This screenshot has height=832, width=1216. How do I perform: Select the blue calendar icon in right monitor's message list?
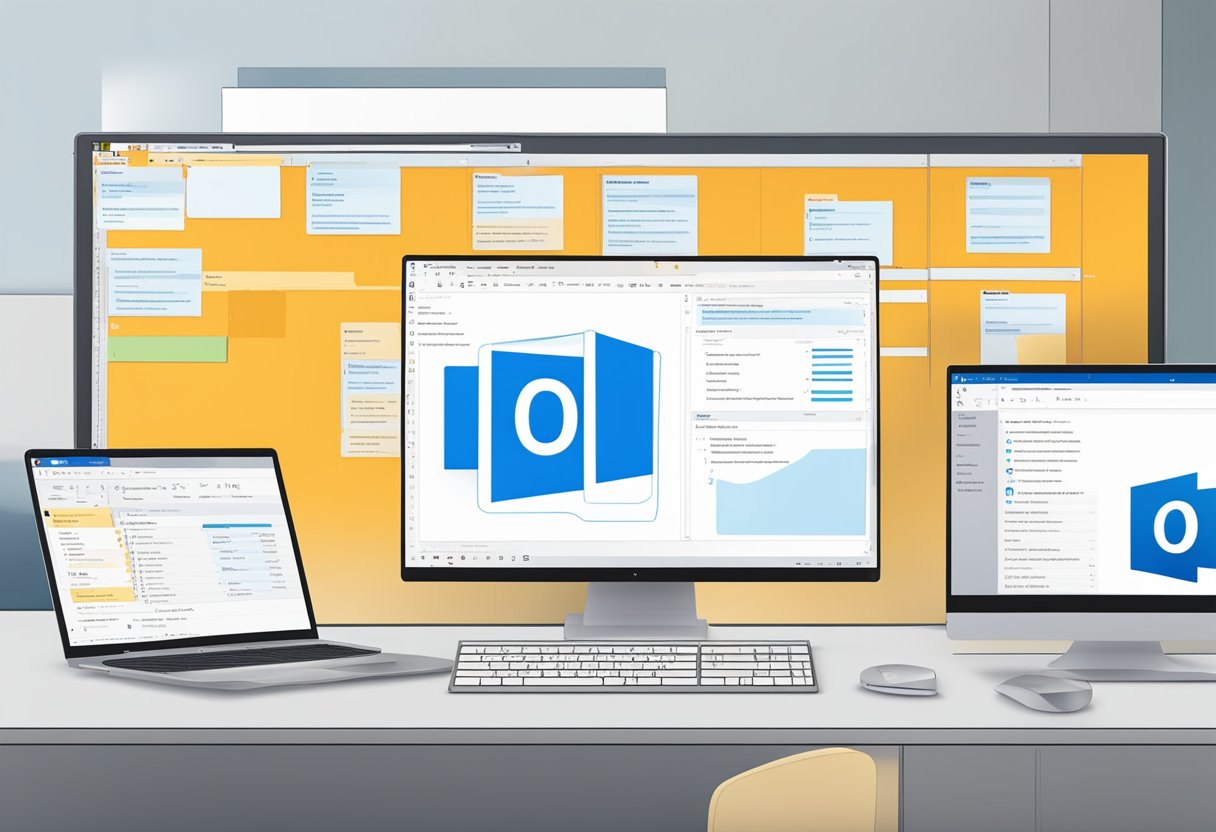(x=1009, y=491)
